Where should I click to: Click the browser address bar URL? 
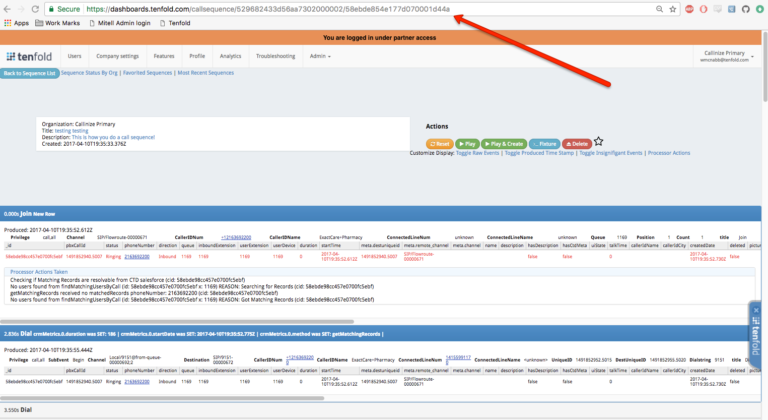268,9
